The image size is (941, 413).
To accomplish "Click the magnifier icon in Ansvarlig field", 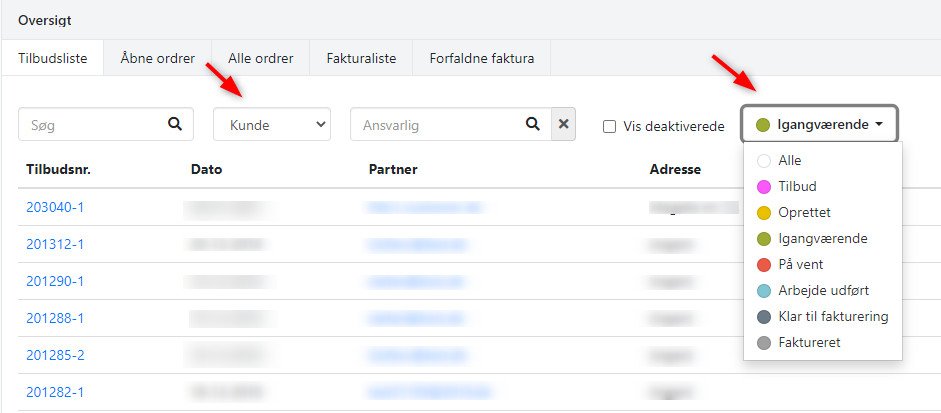I will click(x=533, y=125).
